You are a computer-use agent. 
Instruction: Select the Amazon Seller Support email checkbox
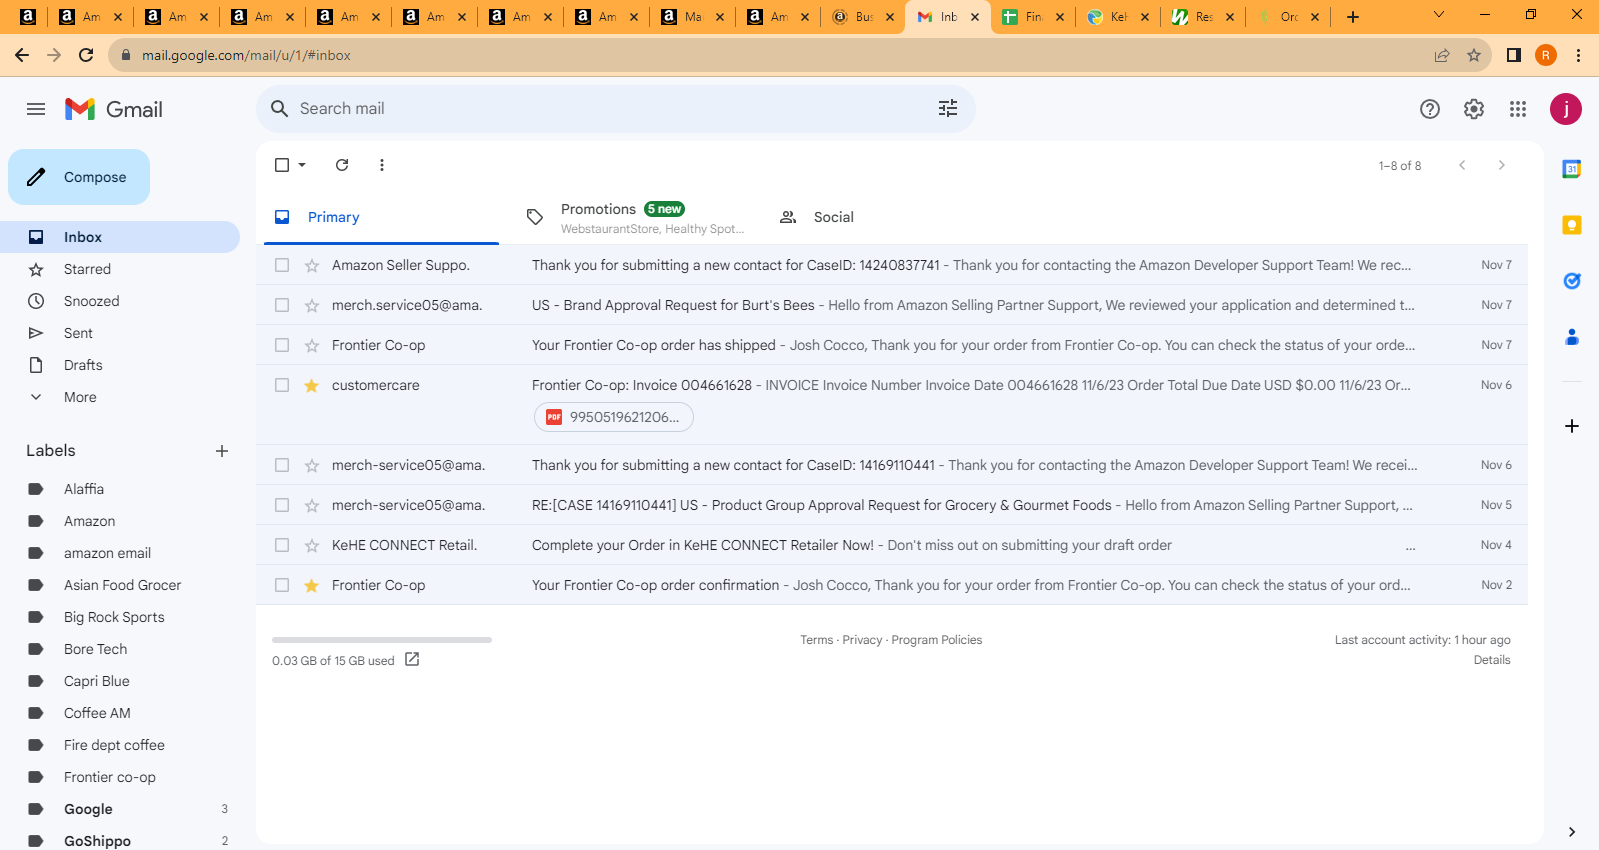(282, 265)
